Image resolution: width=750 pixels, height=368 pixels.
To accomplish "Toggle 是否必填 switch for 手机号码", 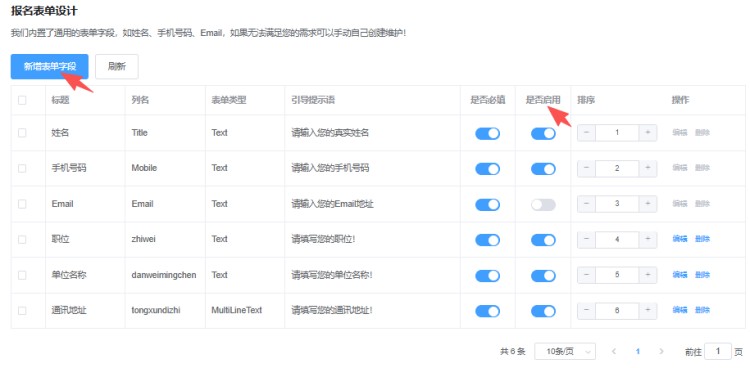I will [487, 169].
